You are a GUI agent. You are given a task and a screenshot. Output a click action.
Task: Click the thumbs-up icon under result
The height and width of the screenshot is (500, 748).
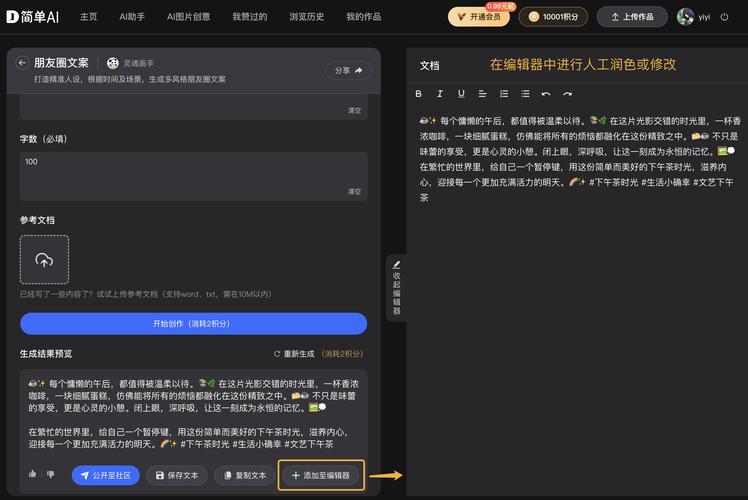[32, 474]
